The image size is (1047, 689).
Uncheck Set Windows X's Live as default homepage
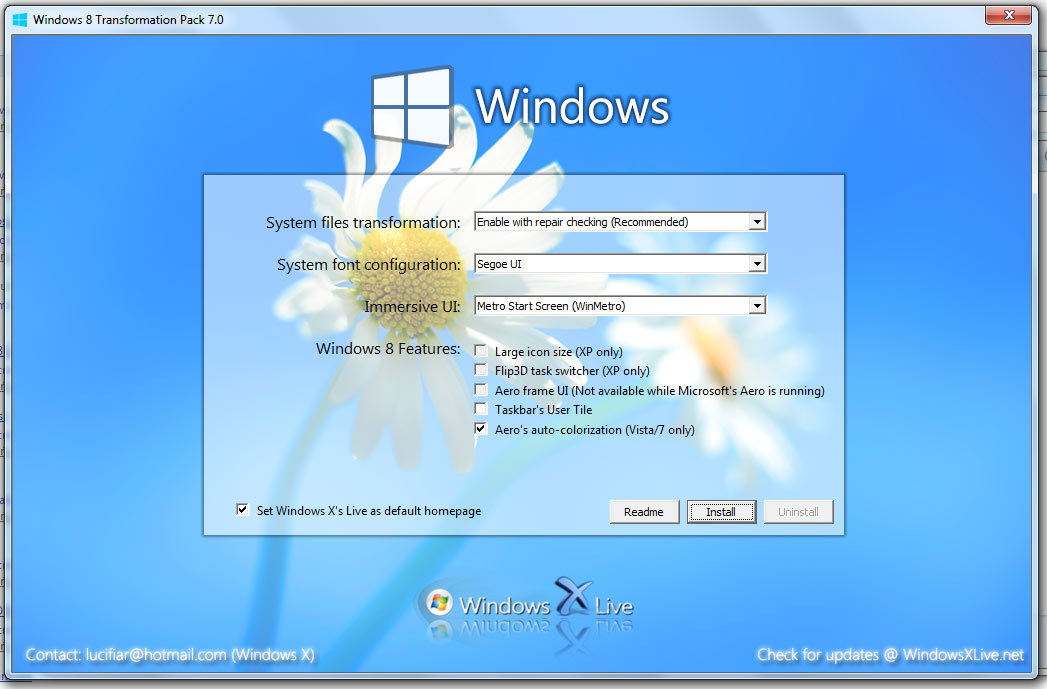pyautogui.click(x=242, y=510)
